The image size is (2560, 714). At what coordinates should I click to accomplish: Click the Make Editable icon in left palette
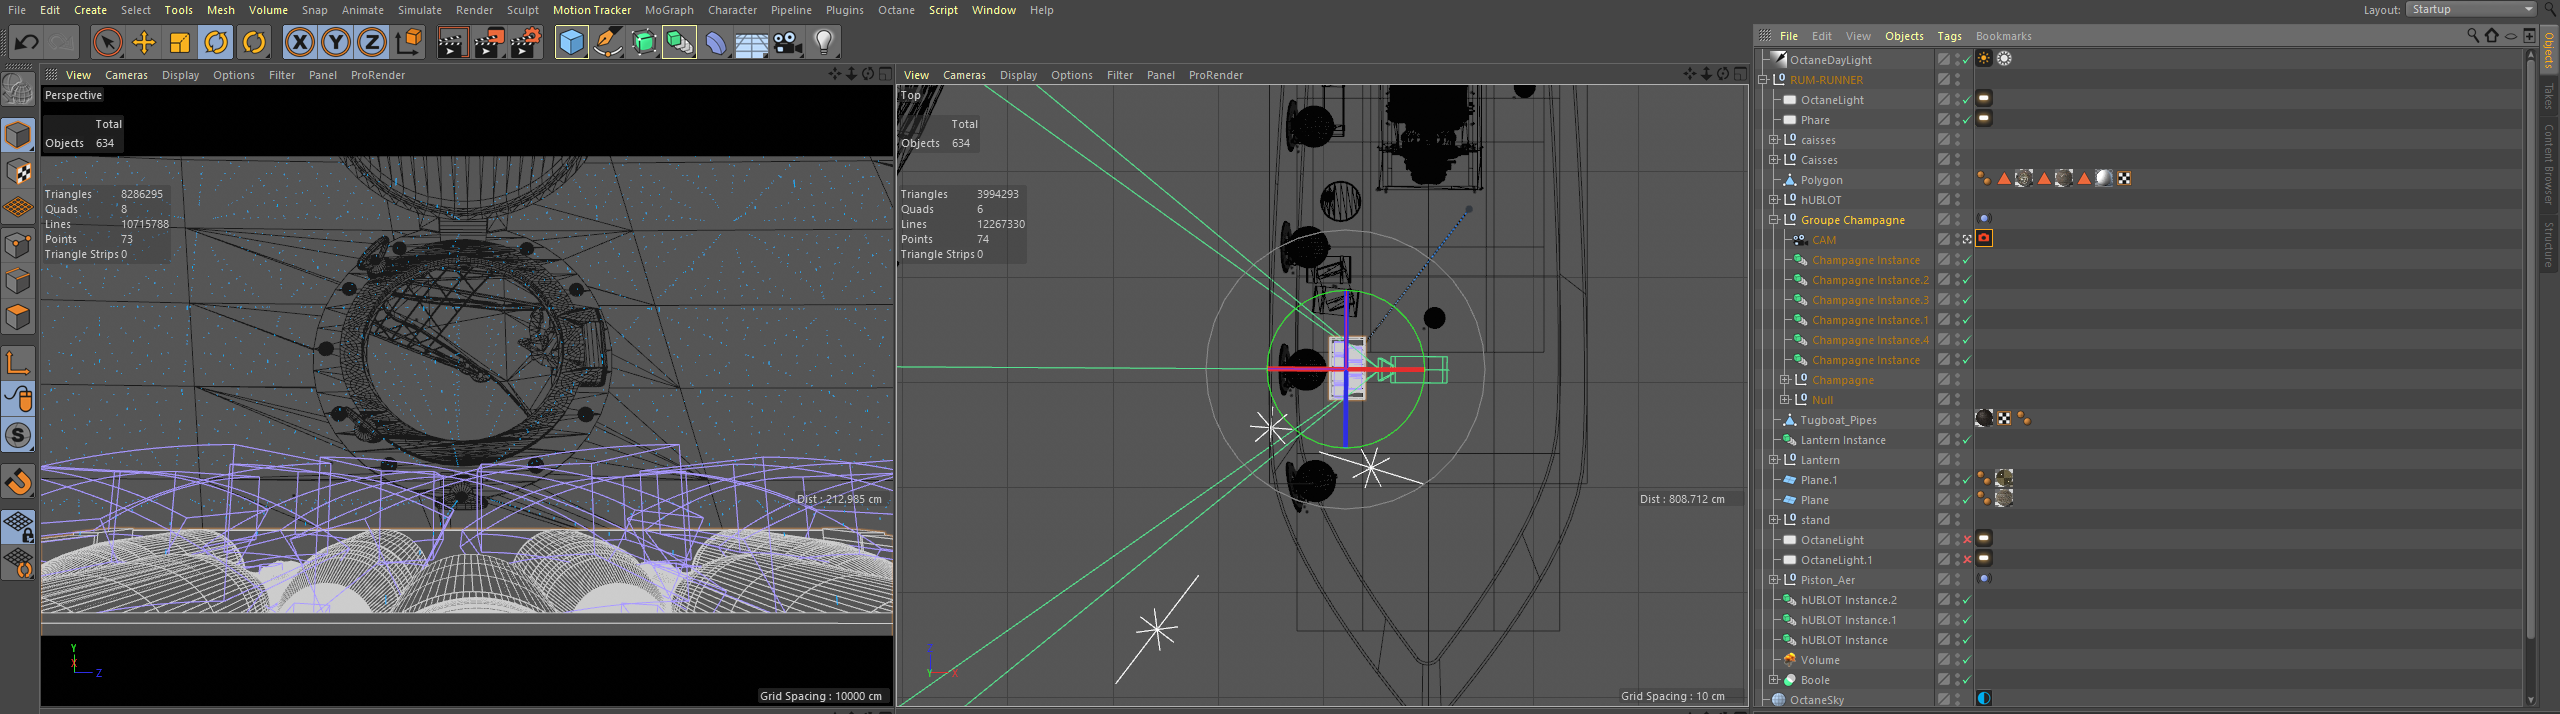pyautogui.click(x=18, y=89)
